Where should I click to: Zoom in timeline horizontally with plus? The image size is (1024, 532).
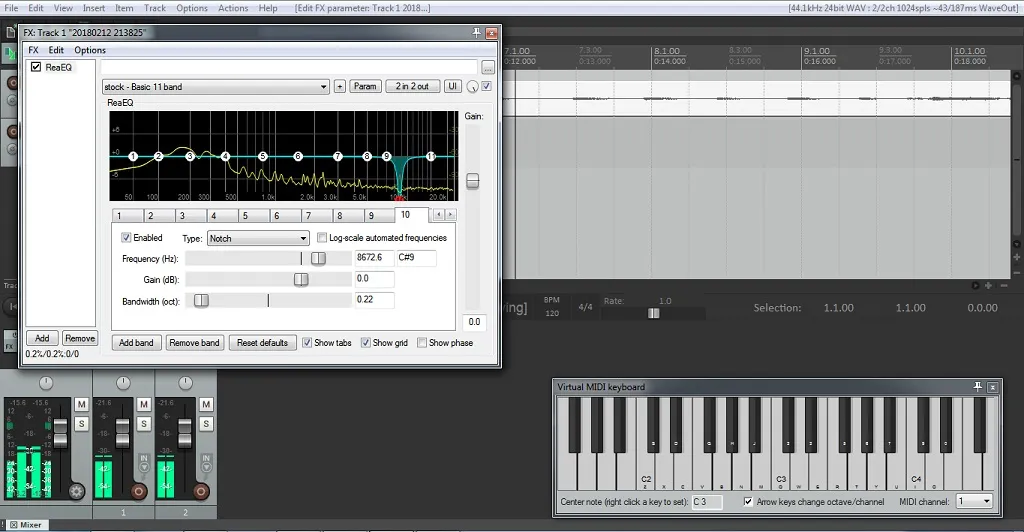pyautogui.click(x=988, y=285)
